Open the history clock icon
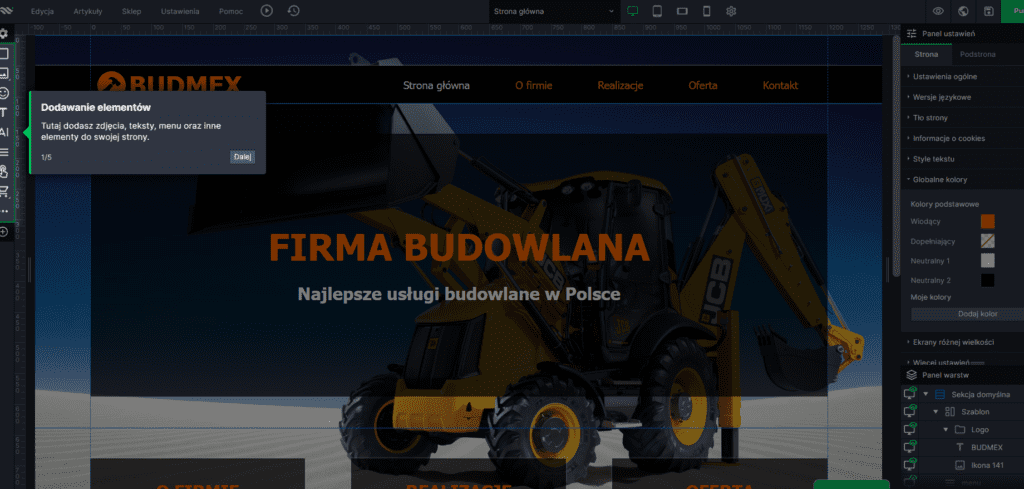This screenshot has height=489, width=1024. click(x=294, y=10)
